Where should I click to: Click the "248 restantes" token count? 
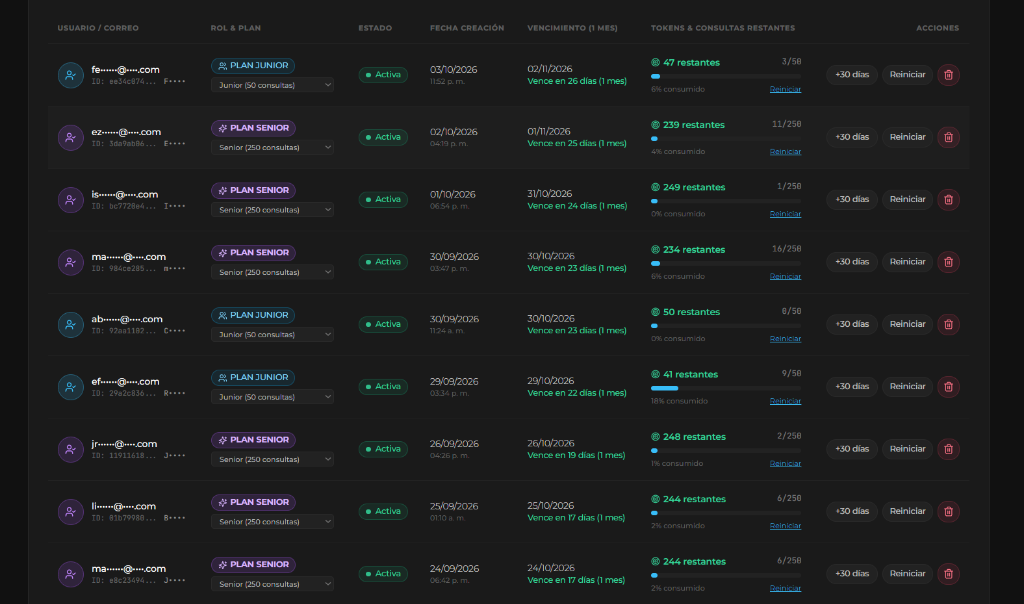click(694, 437)
